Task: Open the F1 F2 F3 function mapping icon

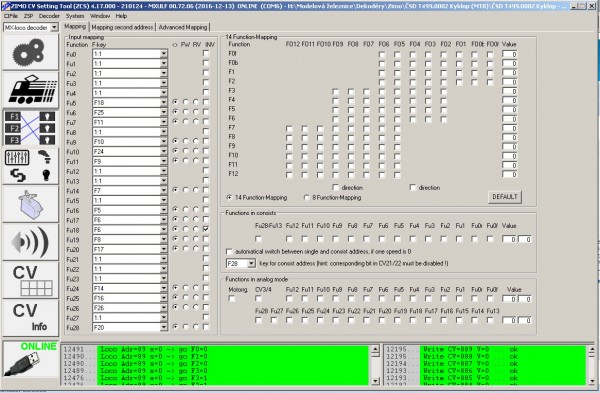Action: 31,128
